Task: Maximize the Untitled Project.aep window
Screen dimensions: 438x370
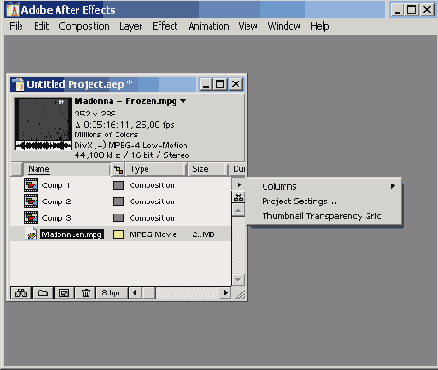Action: (x=220, y=84)
